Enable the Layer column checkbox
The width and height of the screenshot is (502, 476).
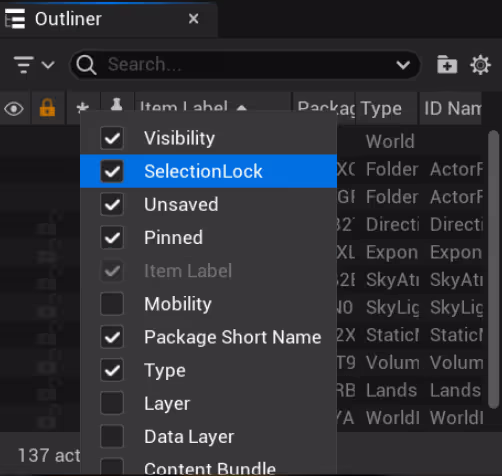[x=112, y=404]
